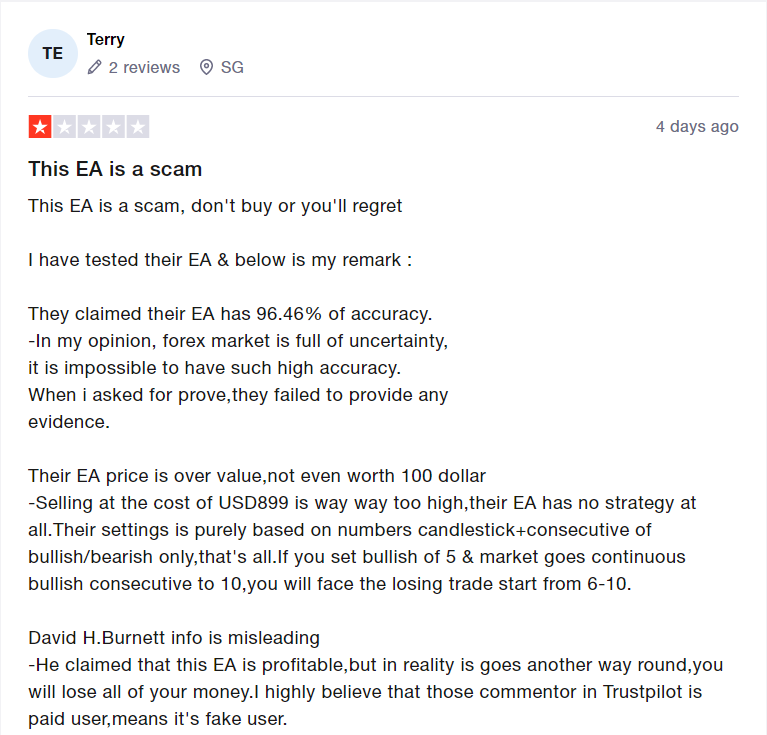Click the third grey star
767x735 pixels.
click(x=89, y=127)
